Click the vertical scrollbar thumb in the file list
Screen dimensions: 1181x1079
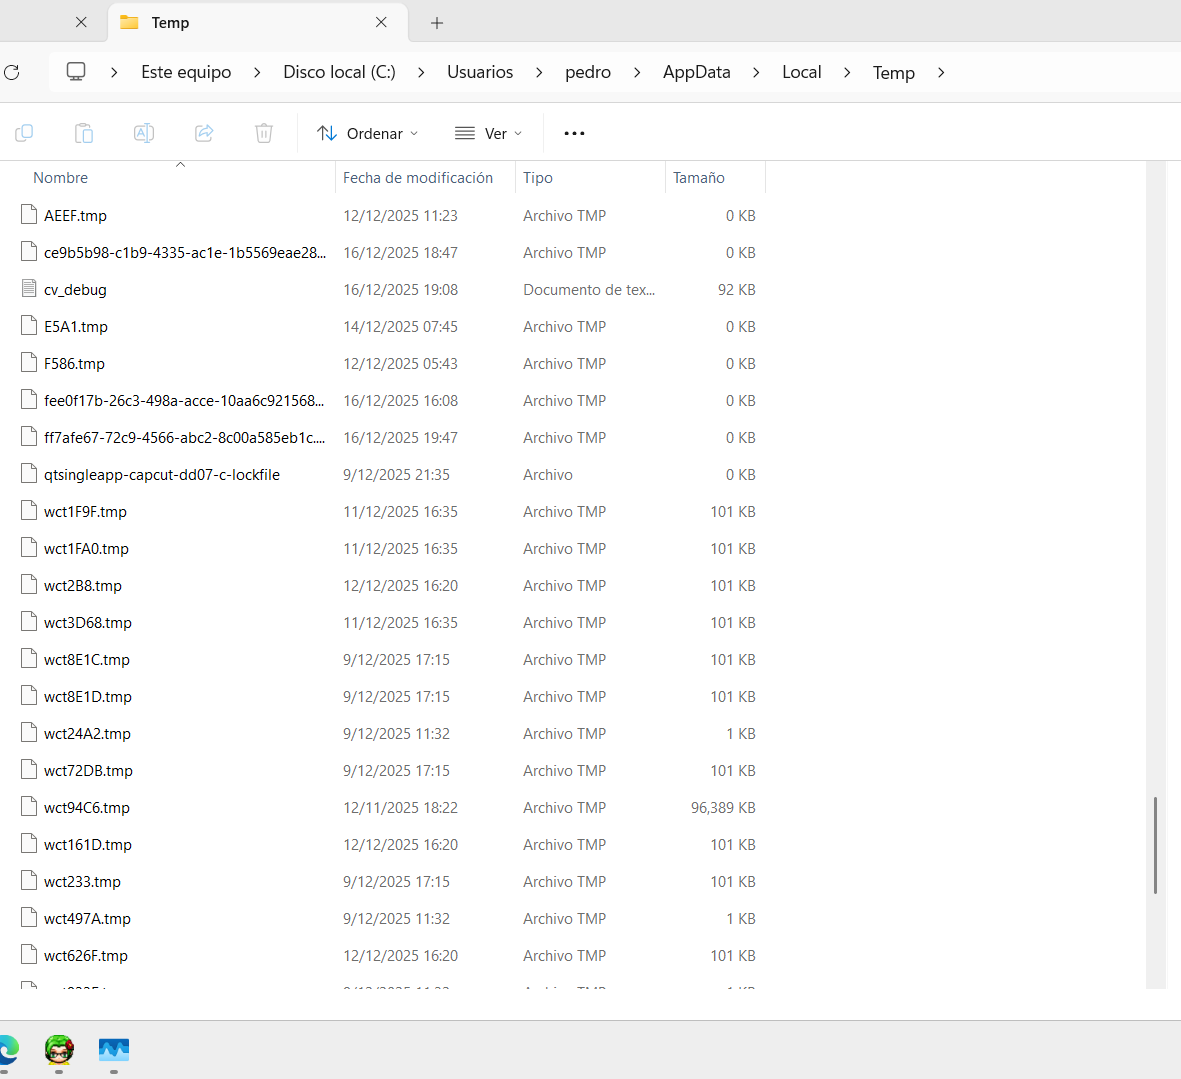[x=1155, y=845]
